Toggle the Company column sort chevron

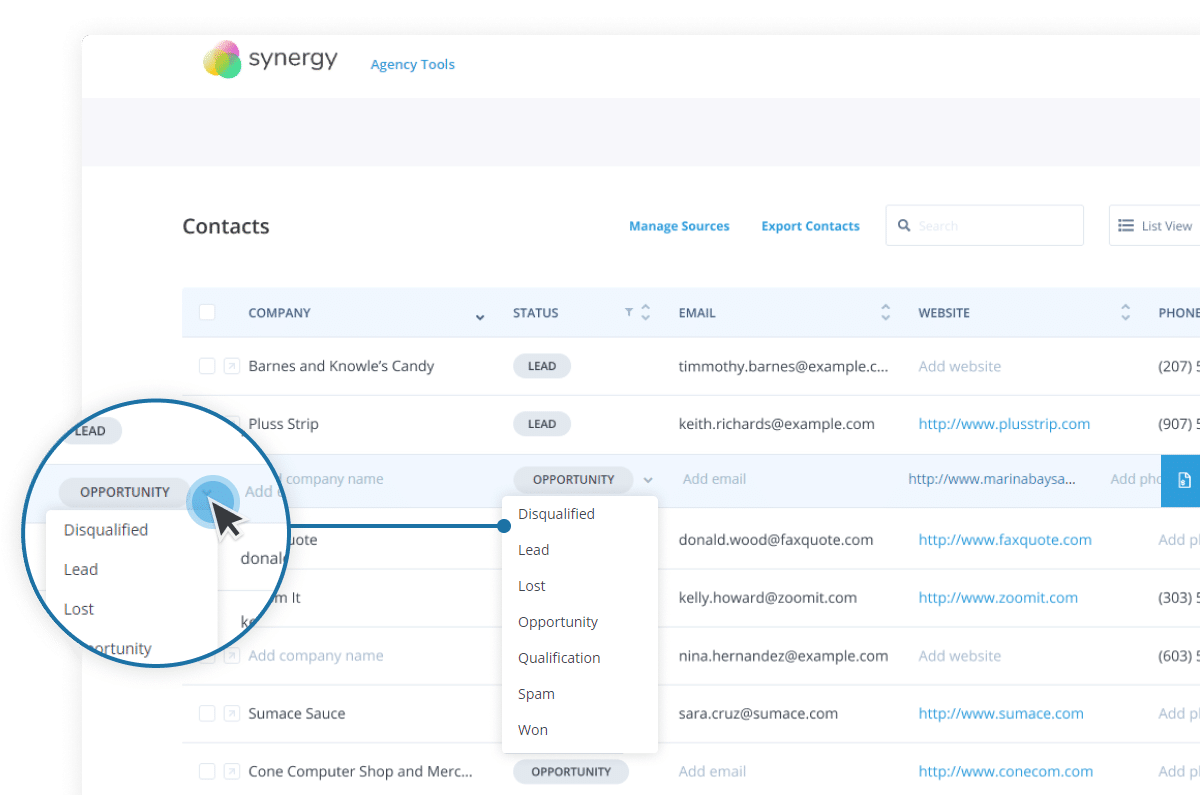coord(480,316)
